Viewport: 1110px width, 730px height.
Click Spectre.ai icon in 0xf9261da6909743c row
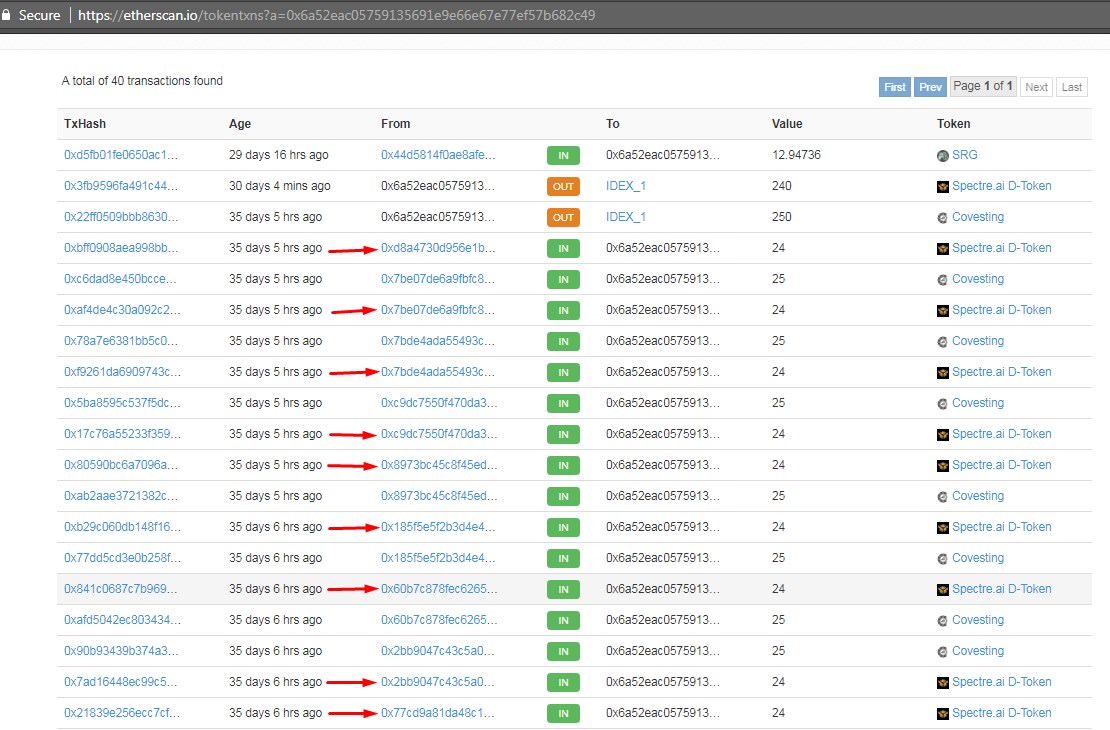point(942,373)
